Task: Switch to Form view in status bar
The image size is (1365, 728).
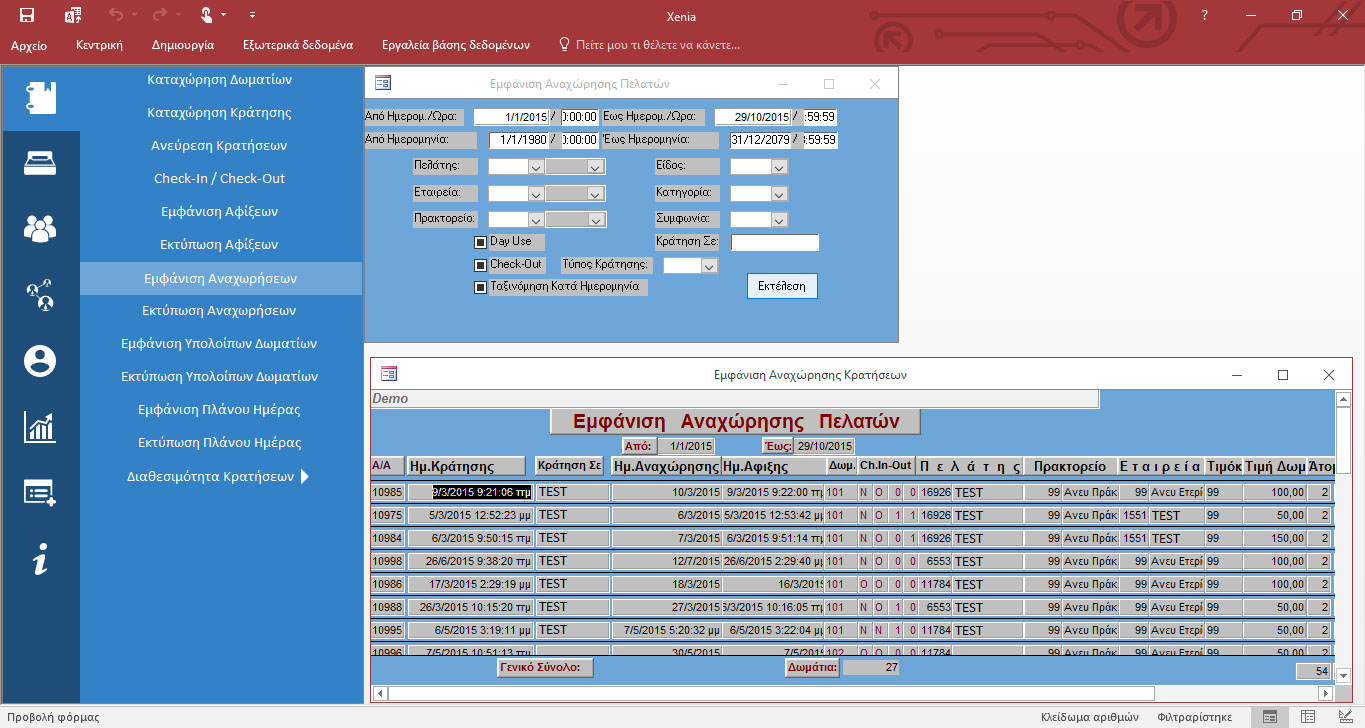Action: coord(1269,717)
